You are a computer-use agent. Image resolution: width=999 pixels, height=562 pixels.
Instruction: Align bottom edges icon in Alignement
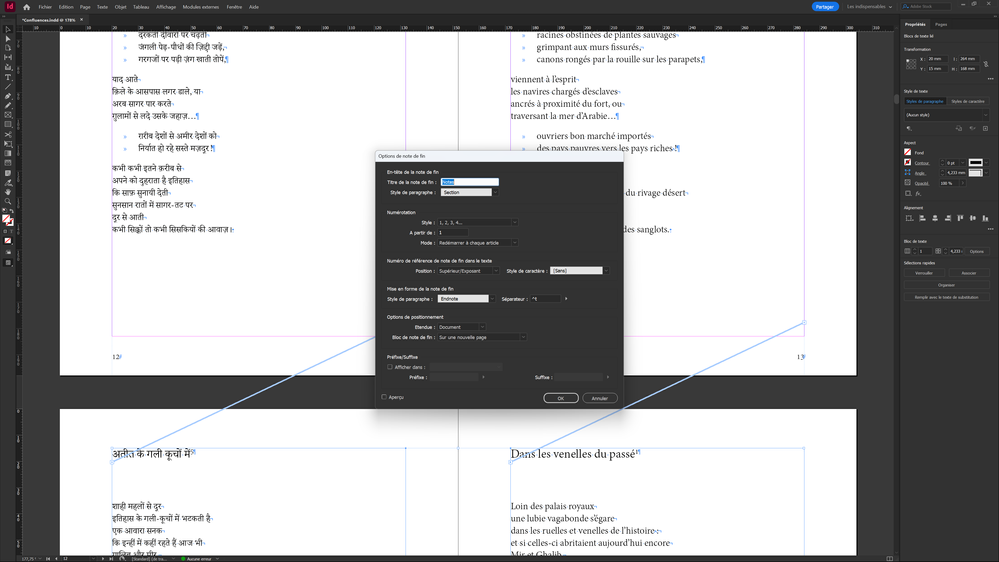click(986, 218)
